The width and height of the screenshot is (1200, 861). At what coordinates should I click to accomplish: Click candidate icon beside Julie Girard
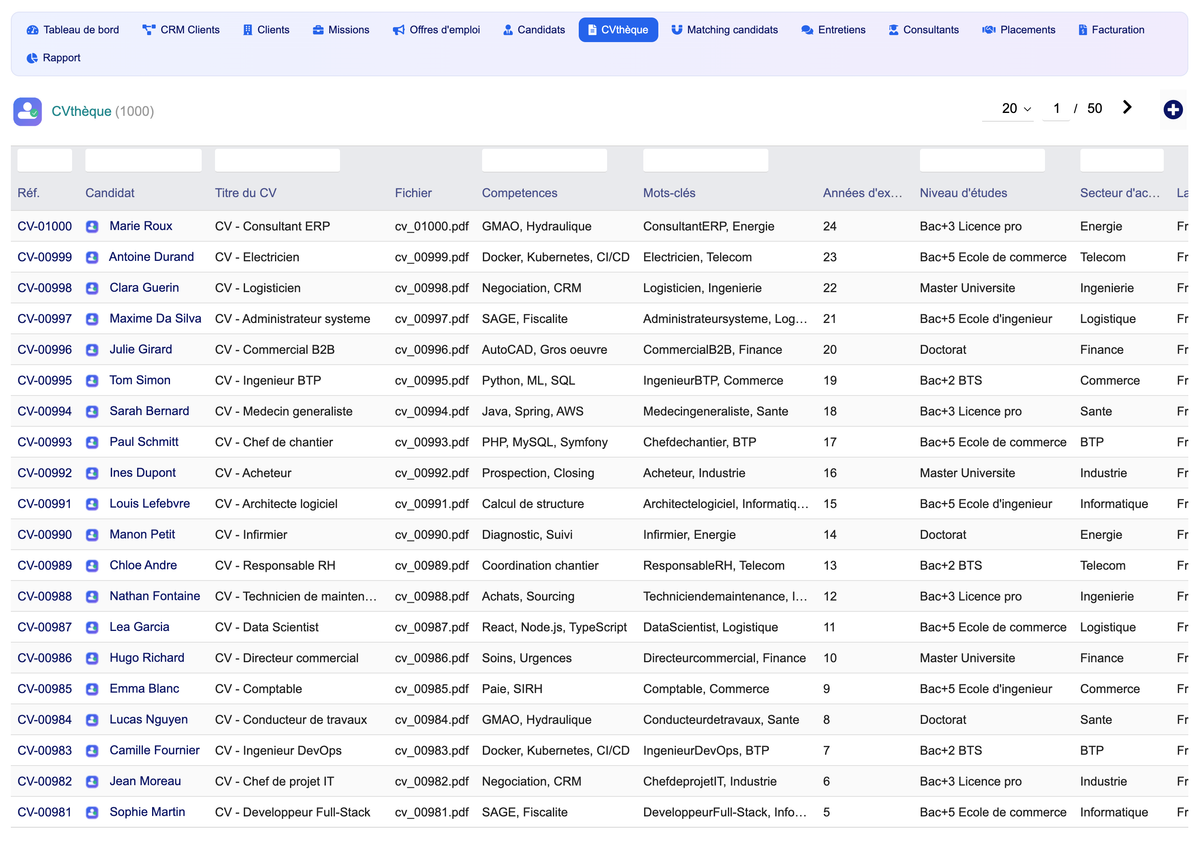(x=92, y=350)
